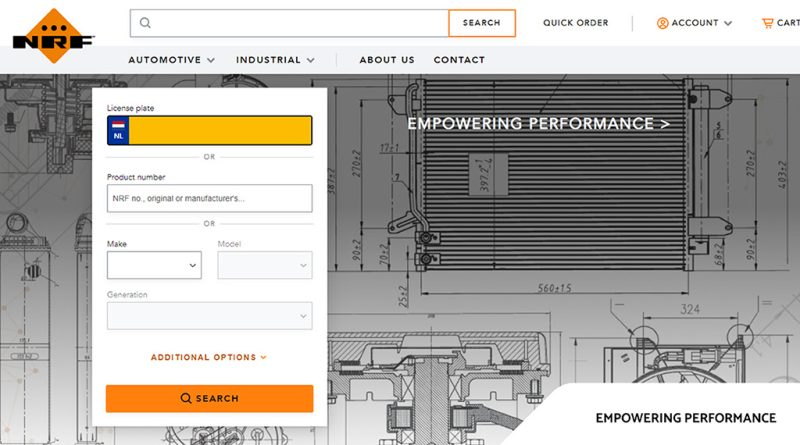
Task: Click the outlined SEARCH button in header
Action: (482, 23)
